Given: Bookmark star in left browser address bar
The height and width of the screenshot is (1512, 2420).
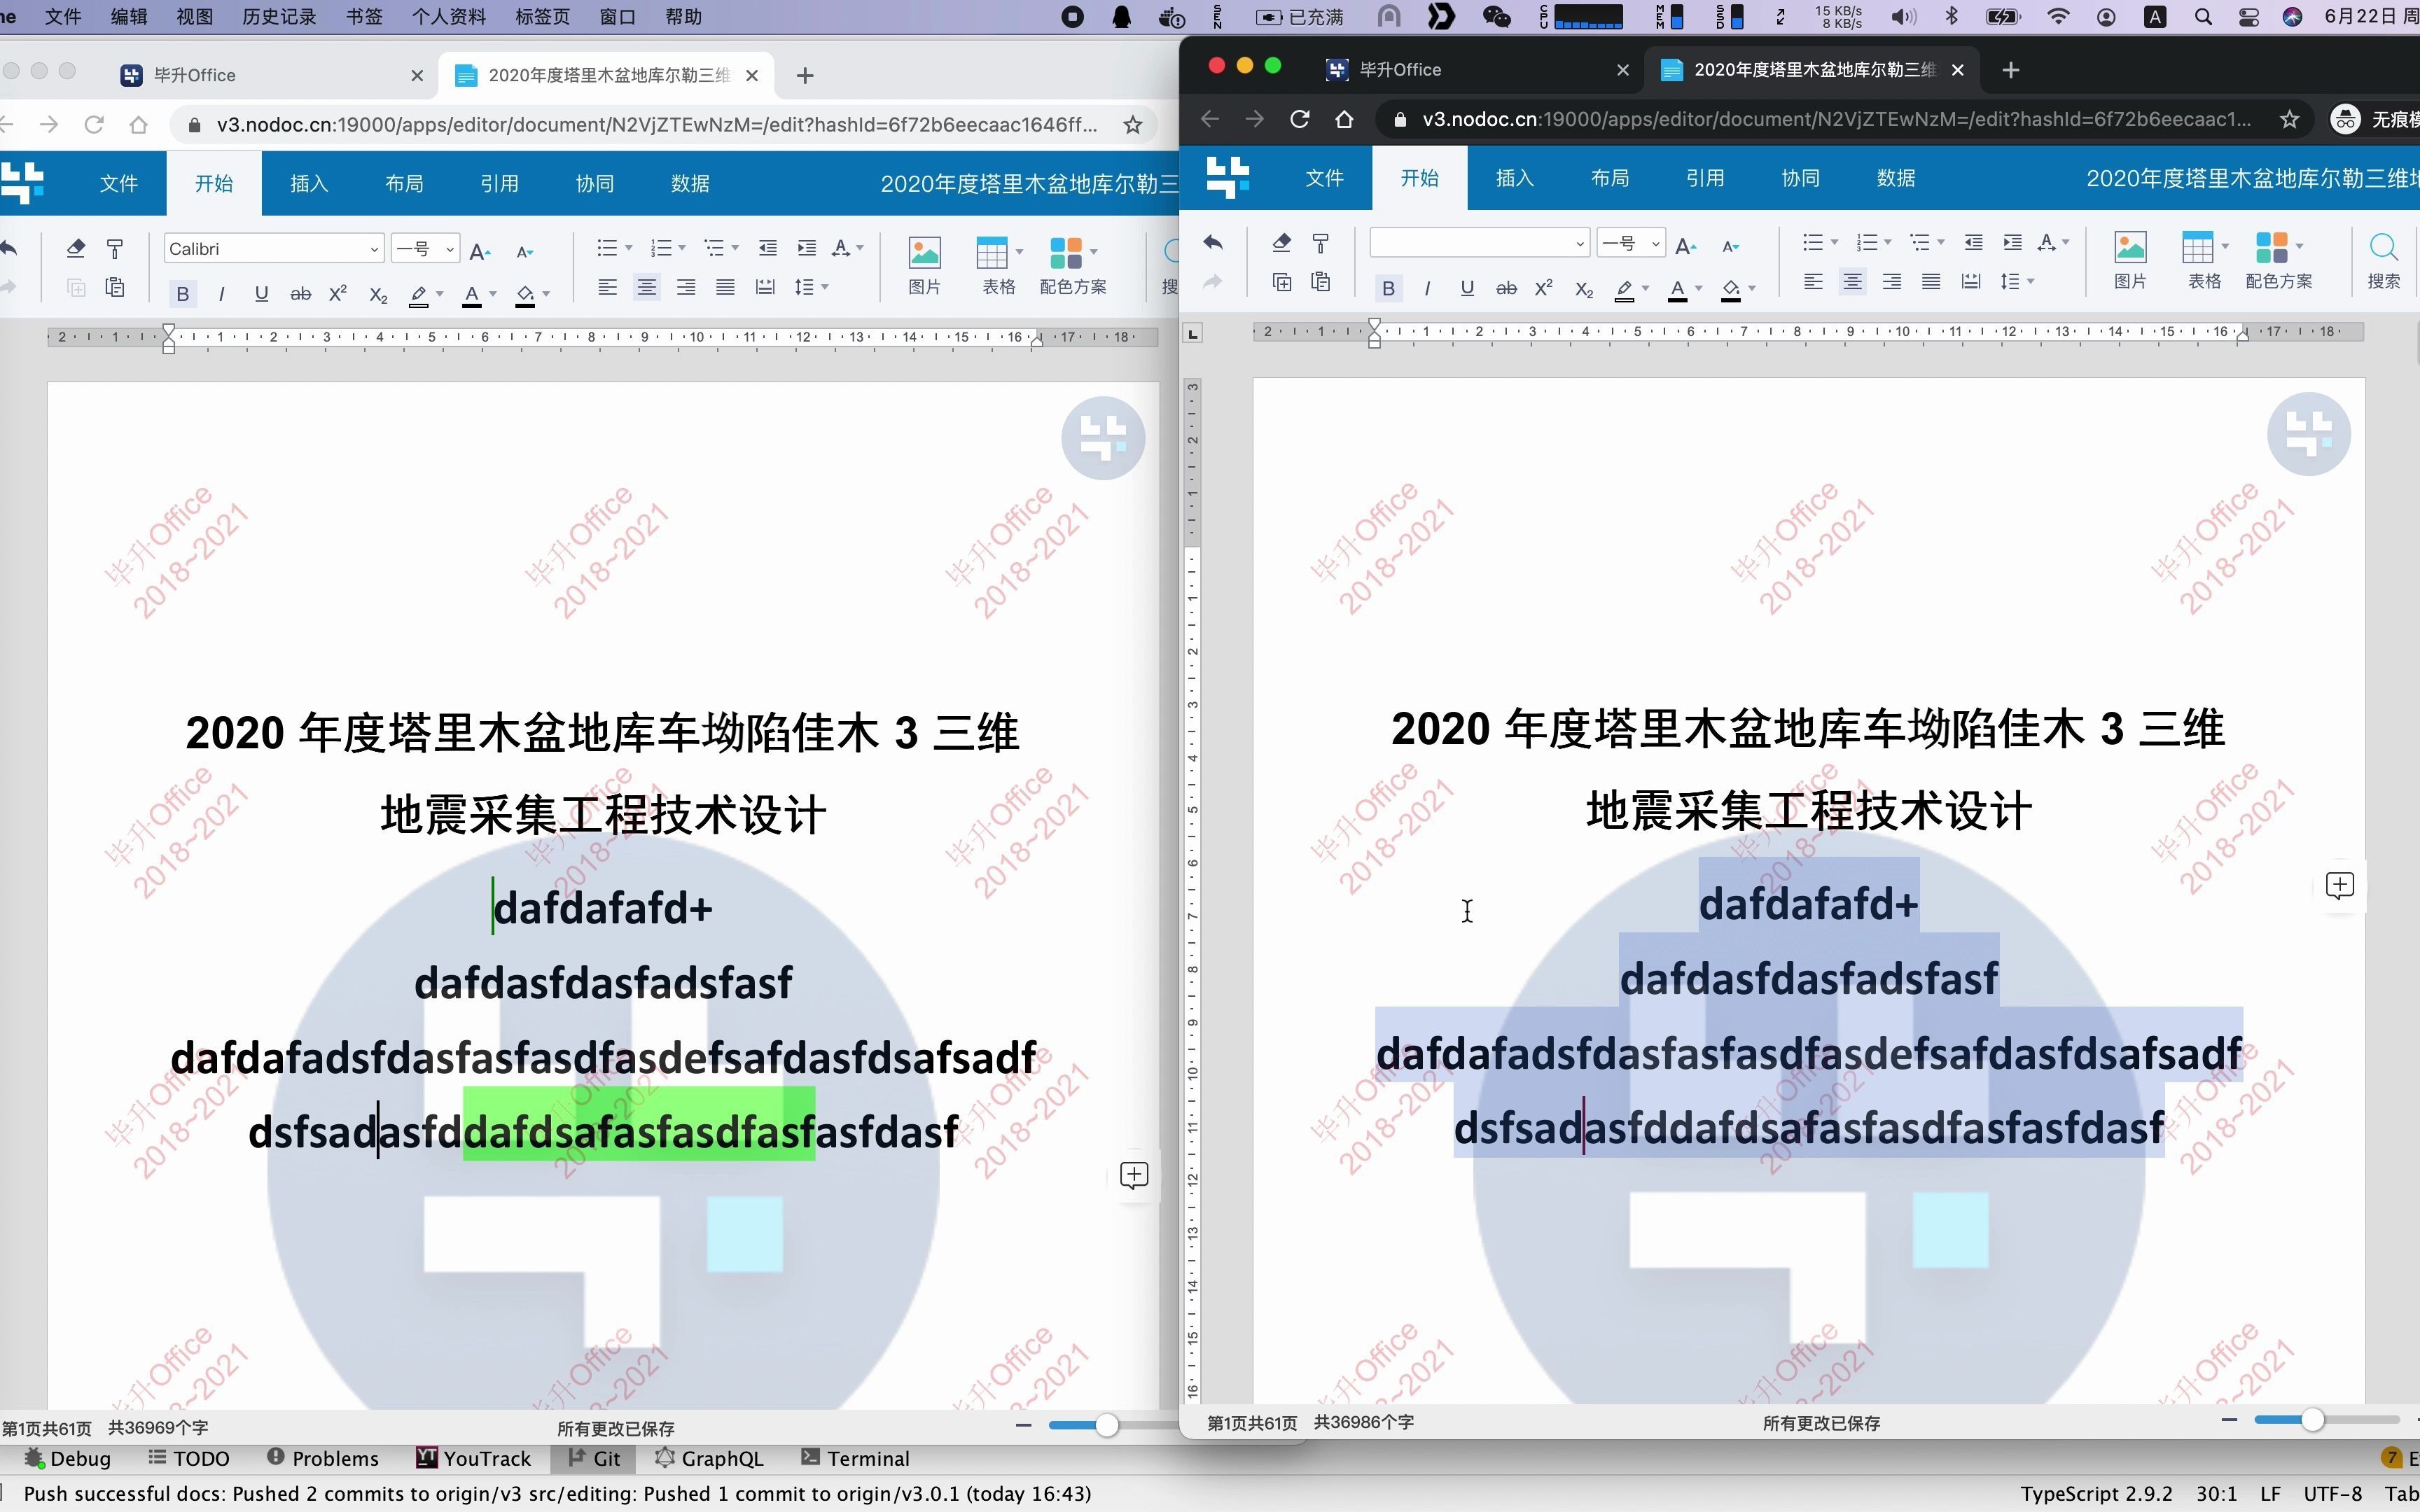Looking at the screenshot, I should point(1133,125).
